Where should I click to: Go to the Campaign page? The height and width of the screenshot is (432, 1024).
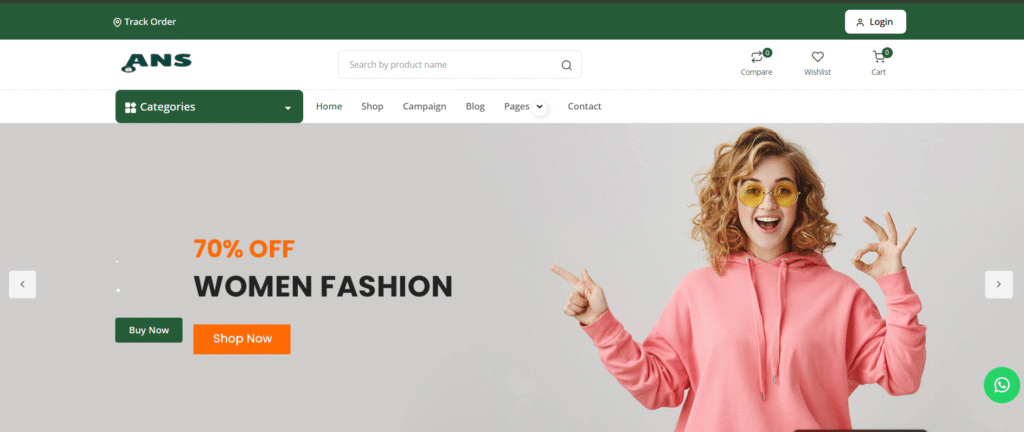tap(424, 106)
